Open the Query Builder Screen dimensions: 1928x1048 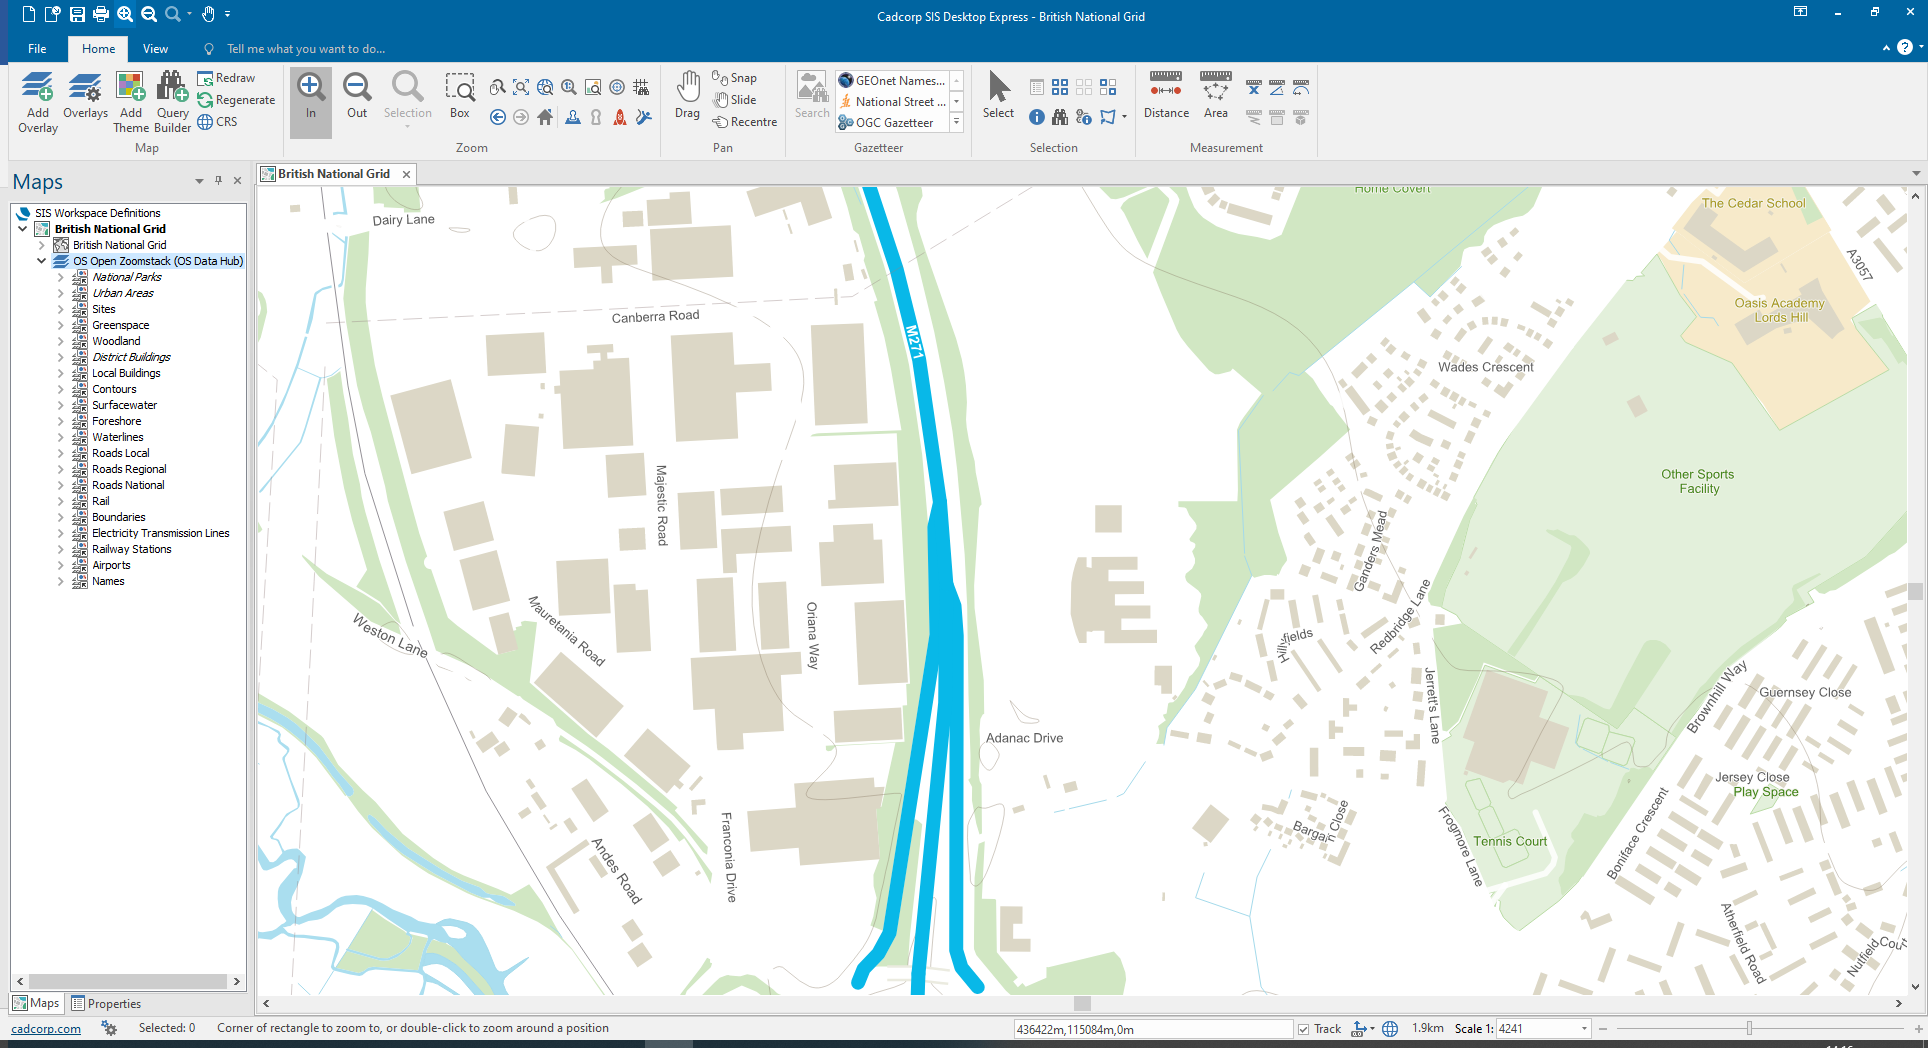pyautogui.click(x=171, y=100)
